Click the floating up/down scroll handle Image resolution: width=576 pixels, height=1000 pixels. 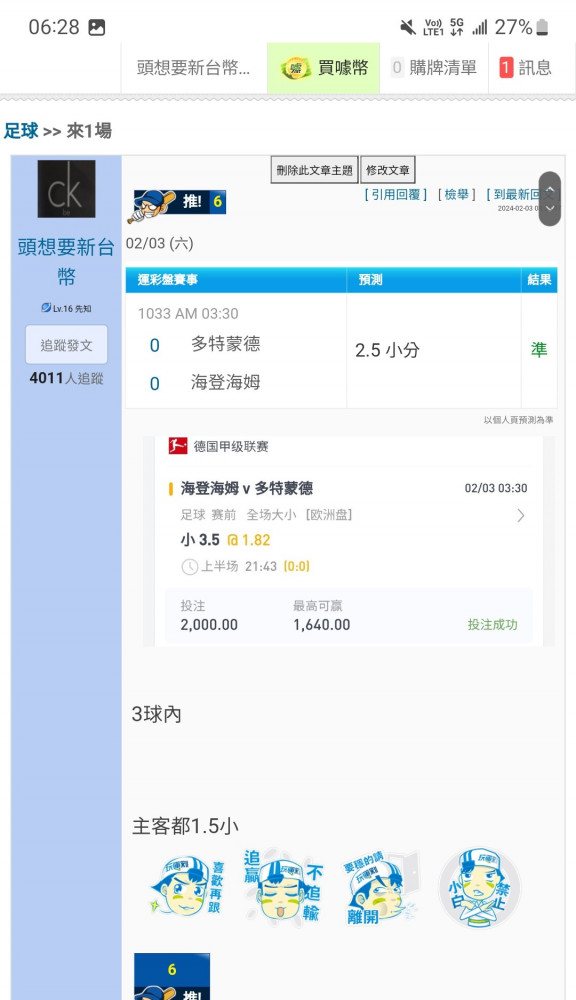[x=550, y=199]
